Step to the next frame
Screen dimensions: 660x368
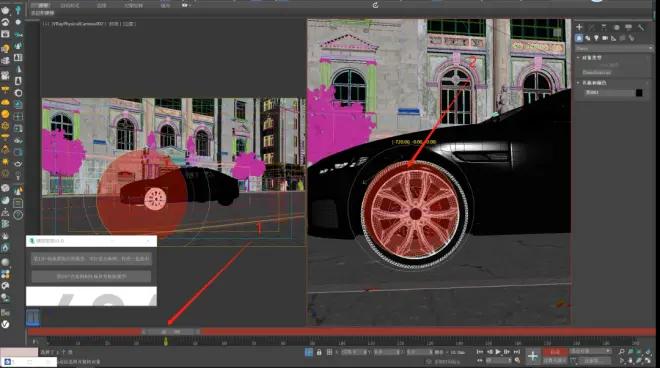[507, 352]
